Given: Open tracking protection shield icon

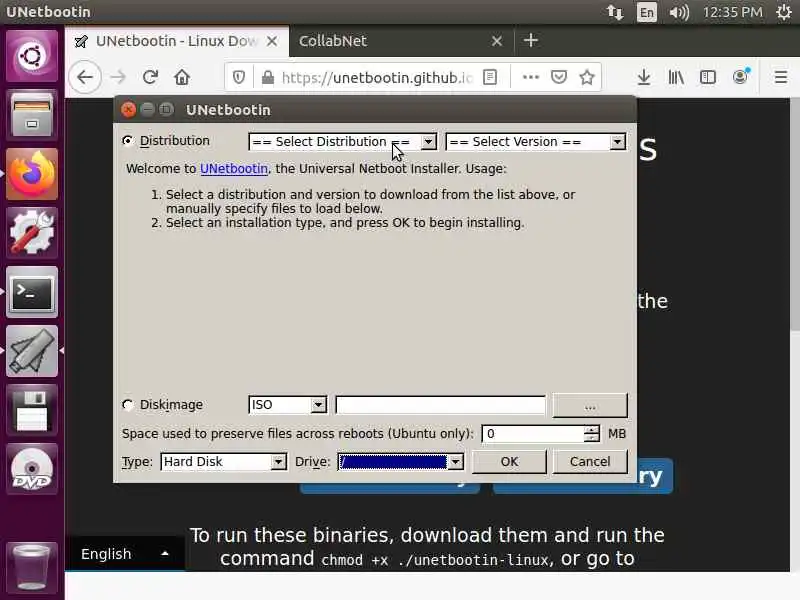Looking at the screenshot, I should pos(238,78).
